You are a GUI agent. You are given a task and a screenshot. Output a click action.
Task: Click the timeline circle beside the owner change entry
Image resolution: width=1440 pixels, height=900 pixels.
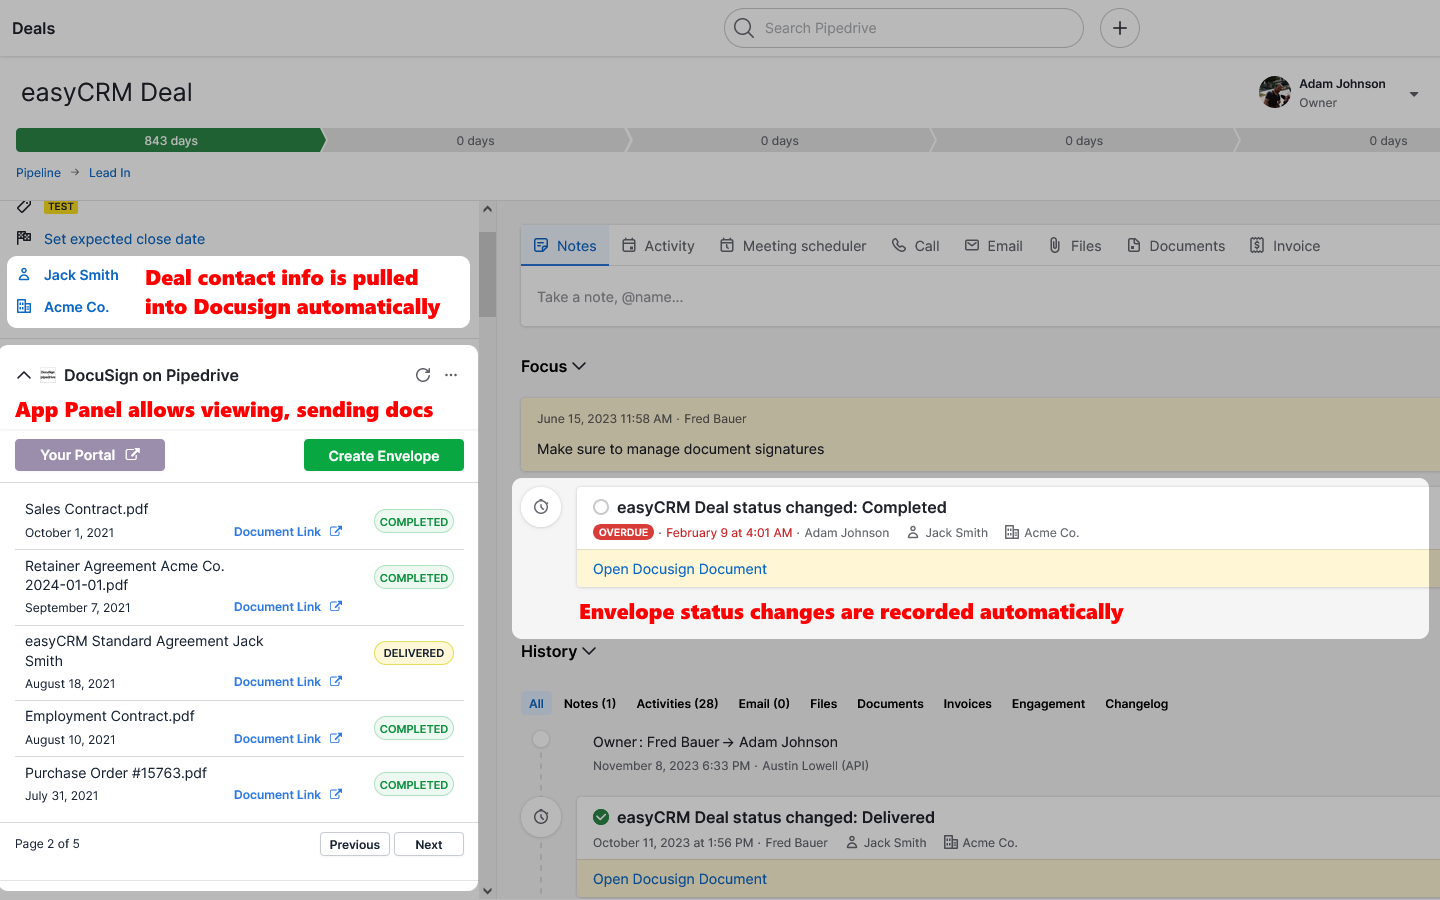541,739
